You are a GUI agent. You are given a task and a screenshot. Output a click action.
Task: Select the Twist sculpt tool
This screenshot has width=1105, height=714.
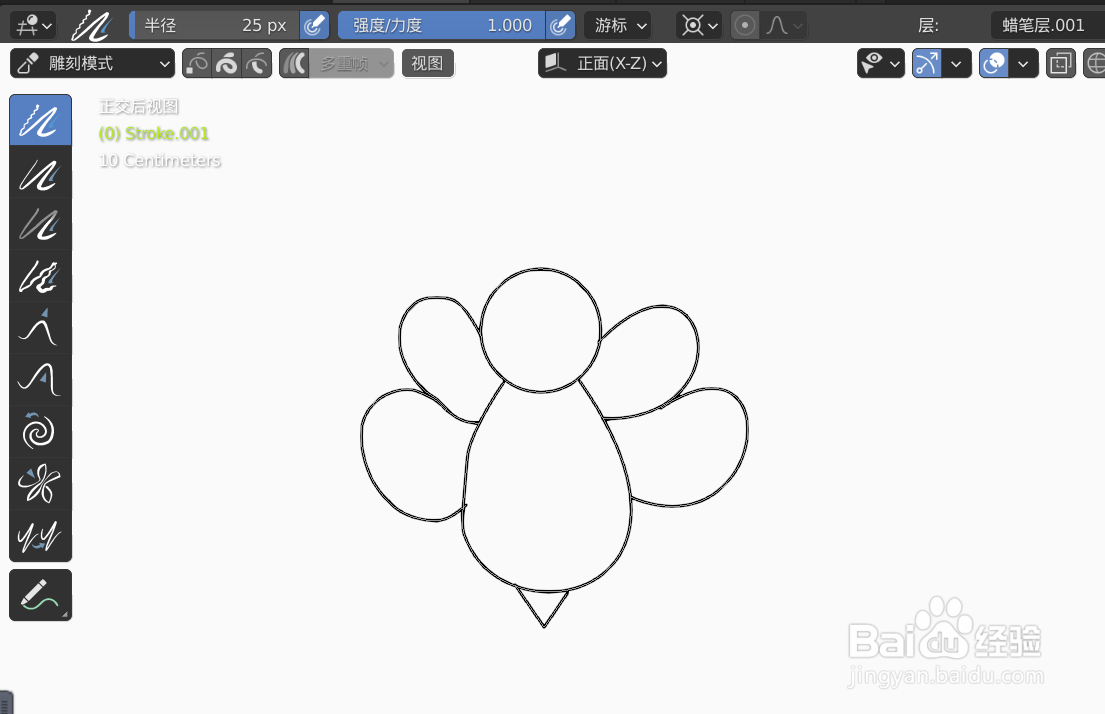[40, 431]
